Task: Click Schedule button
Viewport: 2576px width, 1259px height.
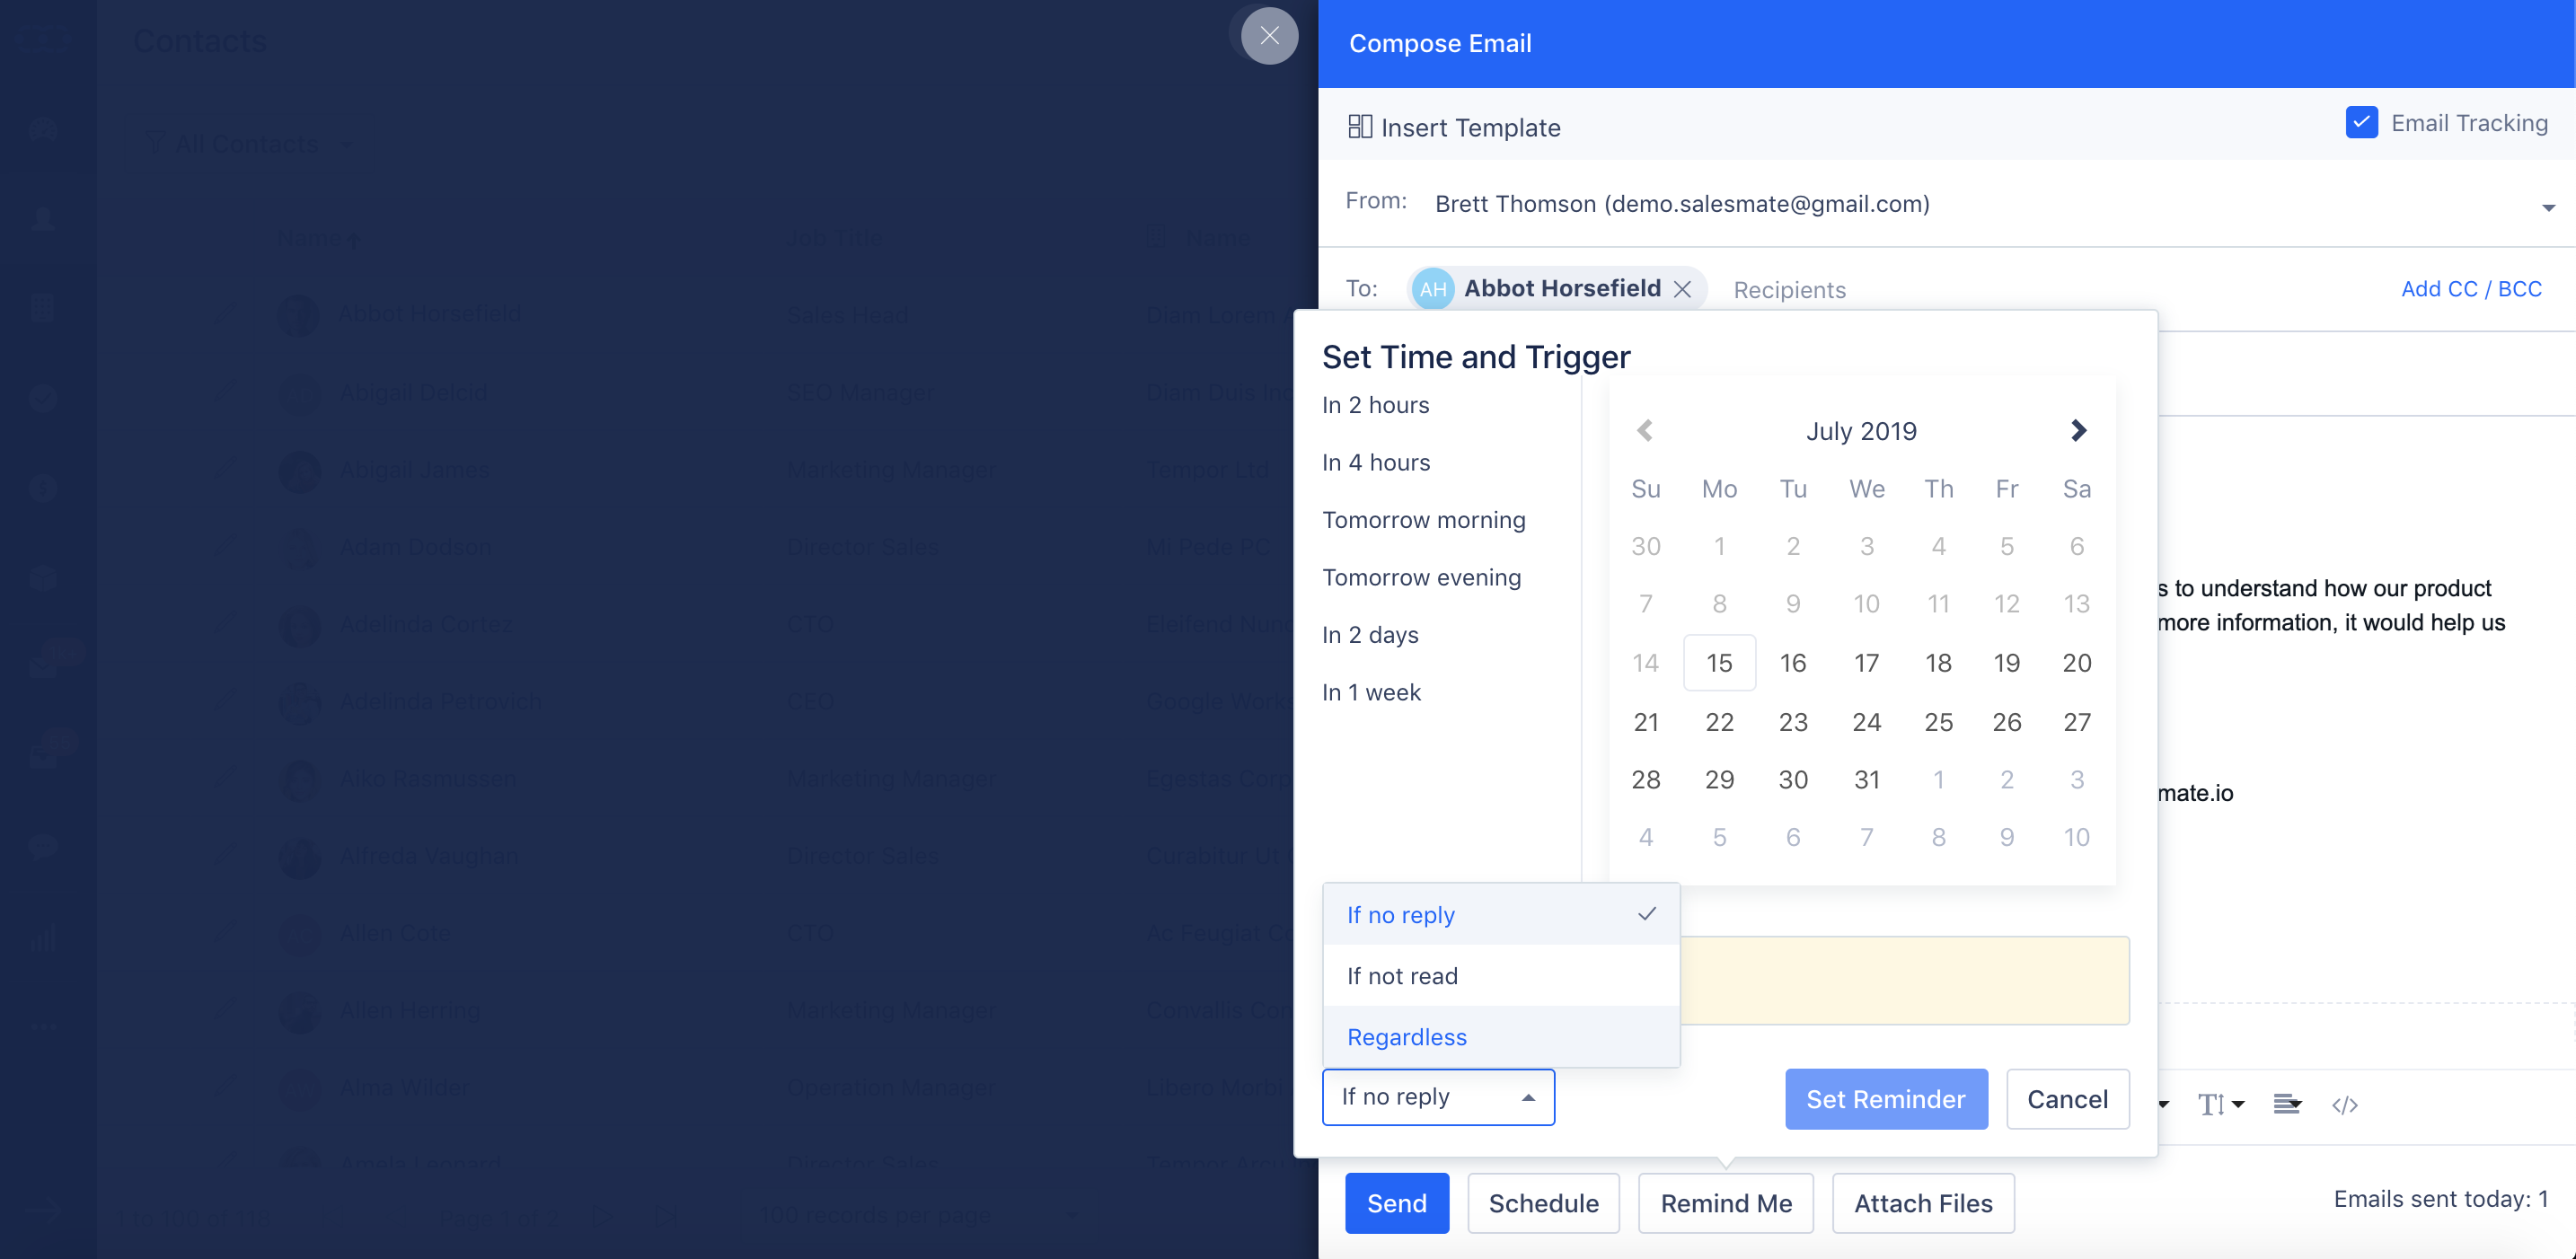Action: pos(1543,1203)
